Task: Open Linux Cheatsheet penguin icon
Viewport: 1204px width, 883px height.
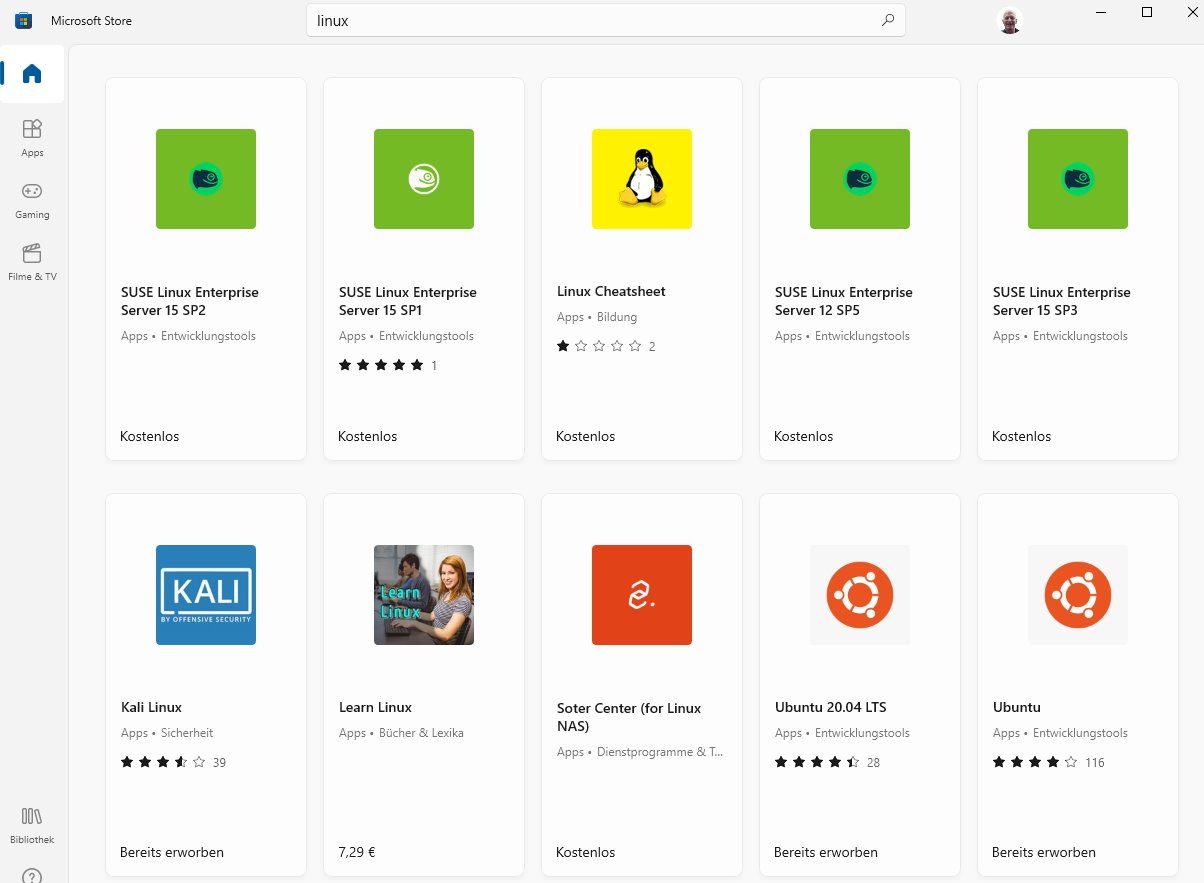Action: [x=642, y=179]
